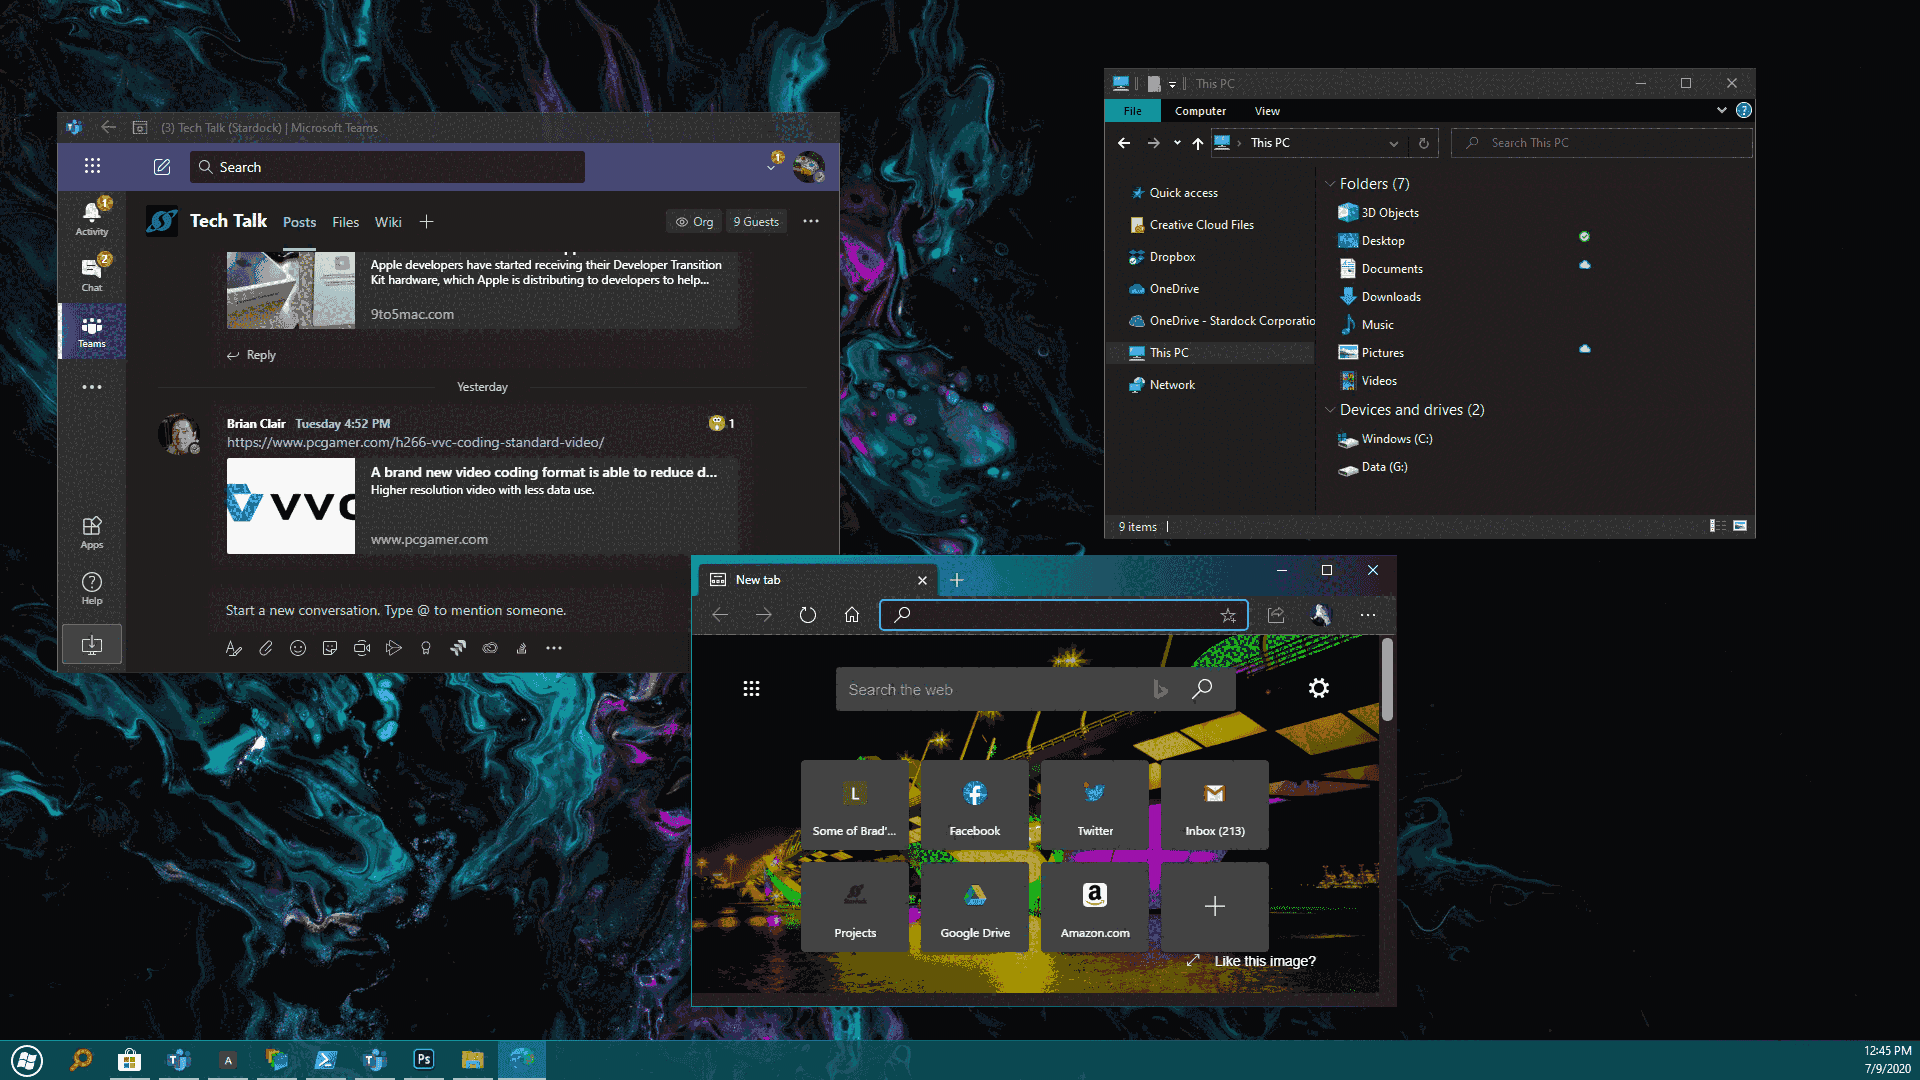This screenshot has height=1080, width=1920.
Task: Open rich text formatting in Teams compose box
Action: (234, 648)
